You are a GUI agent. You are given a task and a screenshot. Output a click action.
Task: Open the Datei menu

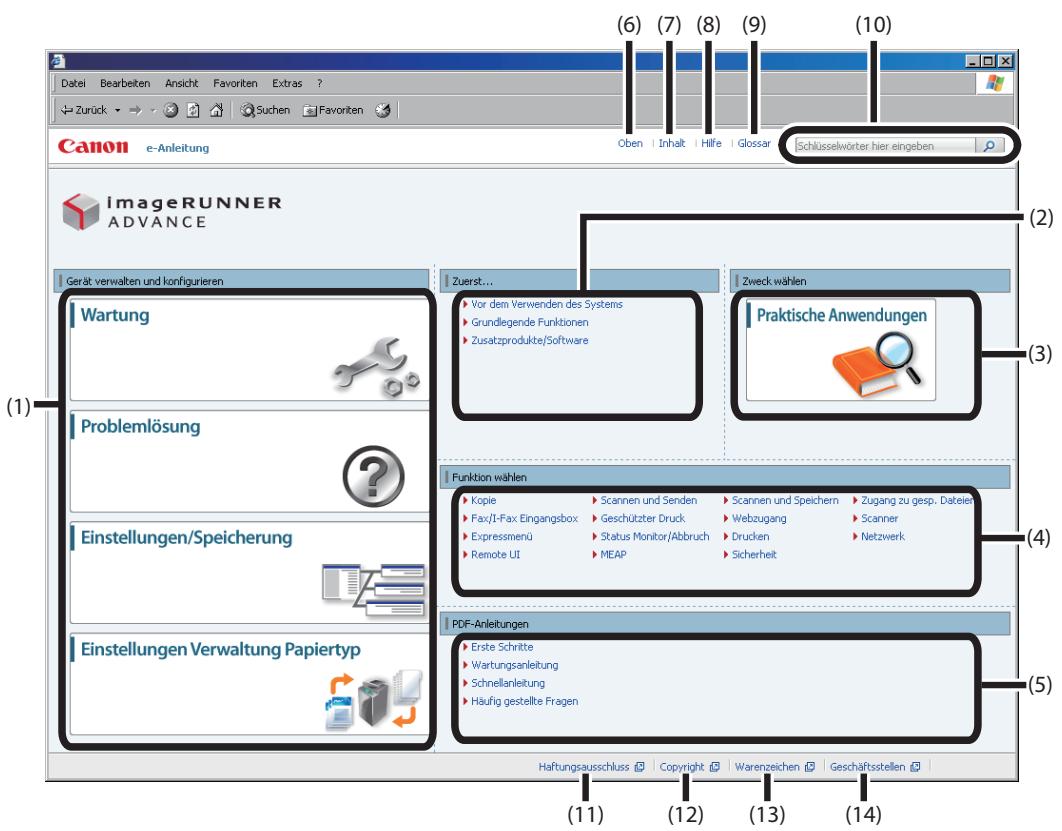tap(73, 81)
